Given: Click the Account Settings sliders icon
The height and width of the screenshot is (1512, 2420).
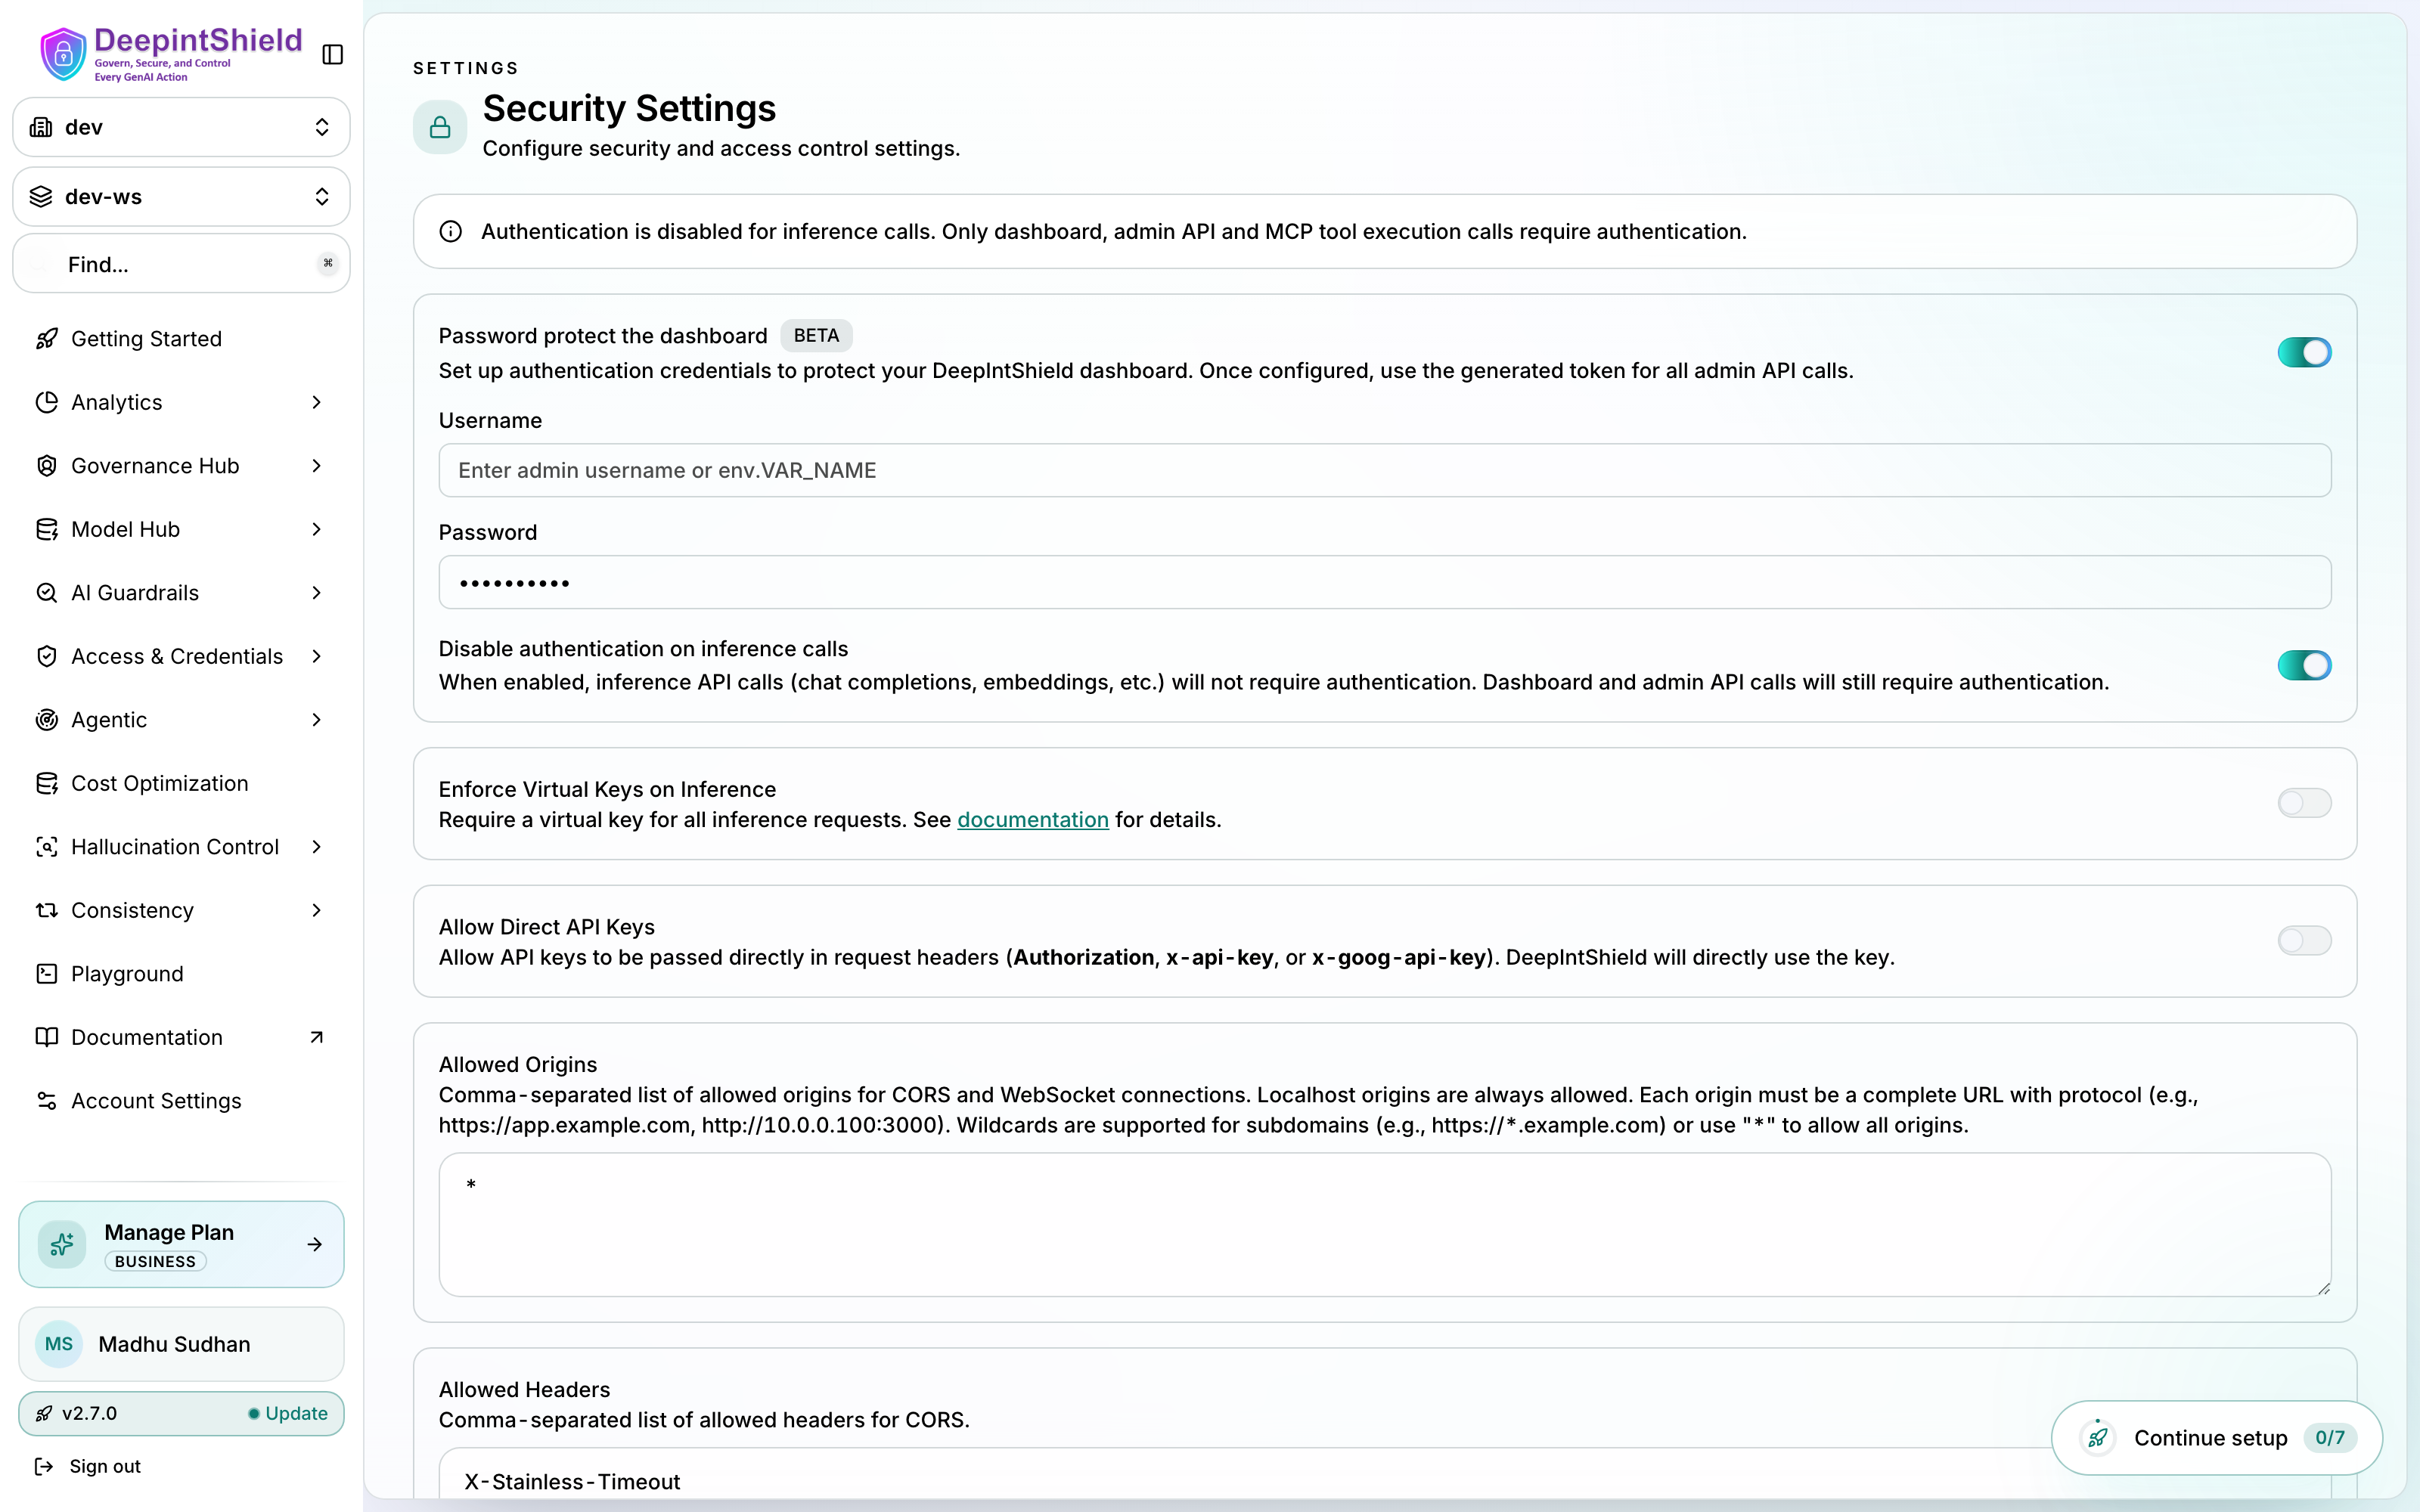Looking at the screenshot, I should [x=46, y=1101].
